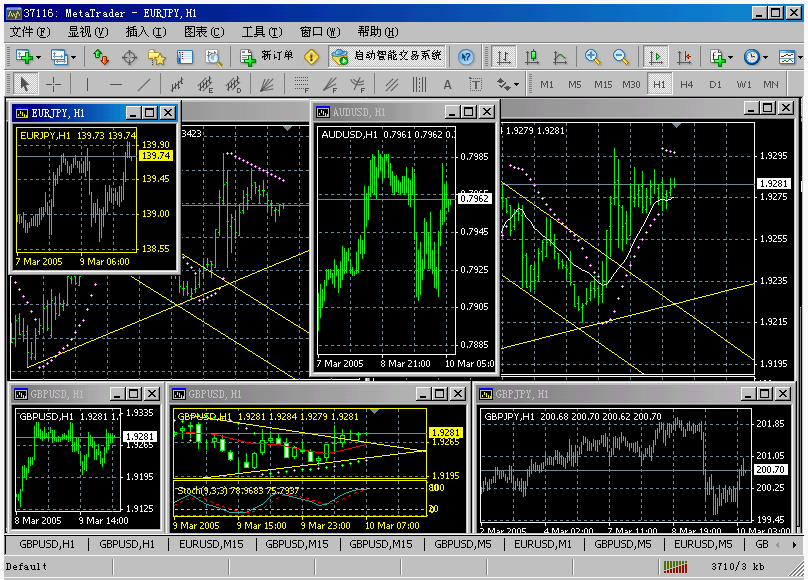The image size is (808, 580).
Task: Expand the new chart dropdown arrow
Action: coord(38,57)
